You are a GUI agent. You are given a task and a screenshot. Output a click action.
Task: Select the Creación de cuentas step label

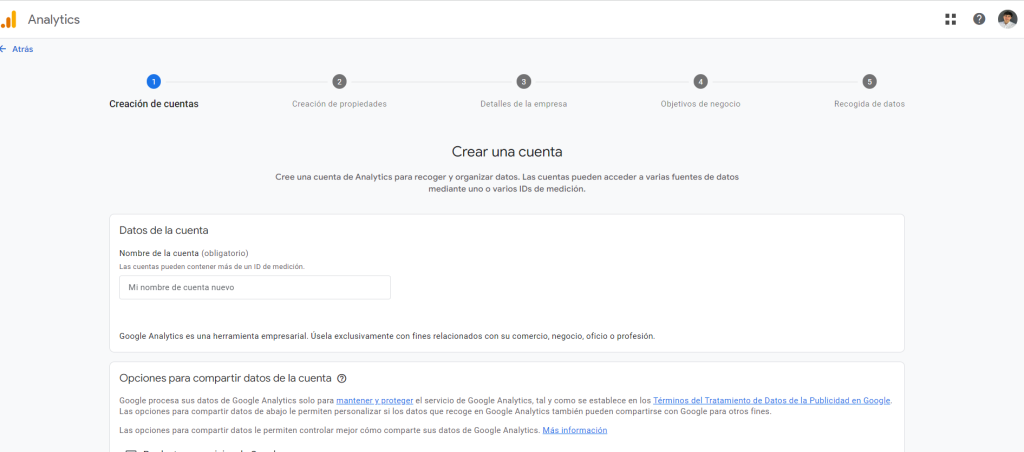[x=153, y=104]
